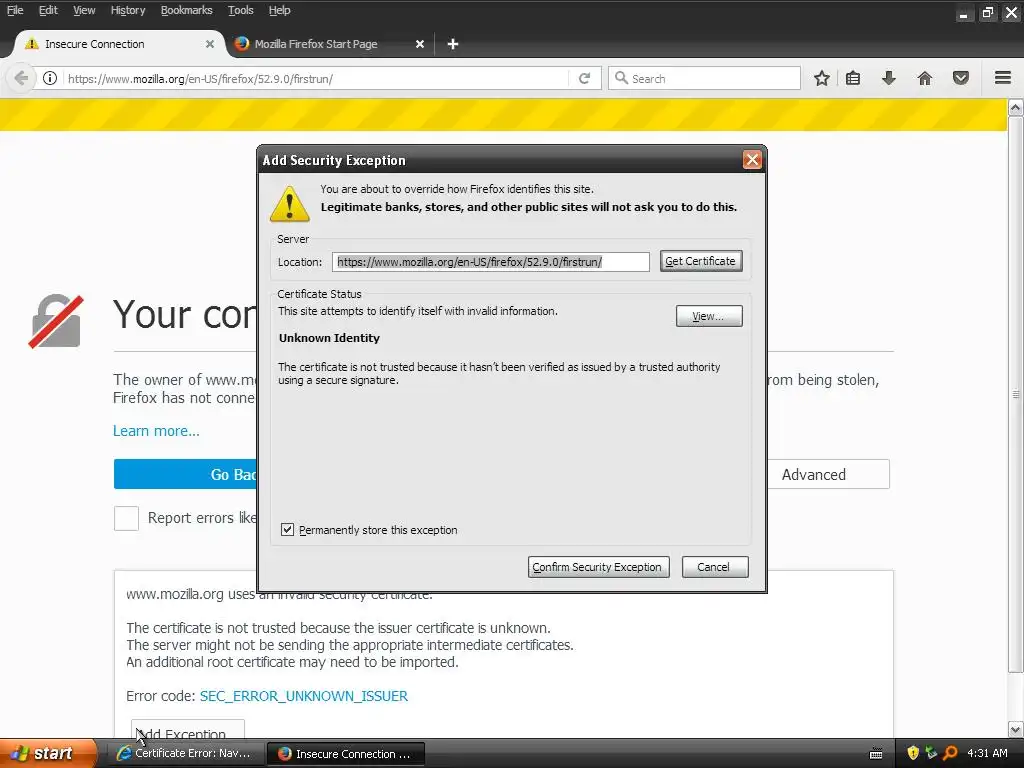Close the Insecure Connection tab
The image size is (1024, 768).
(210, 44)
